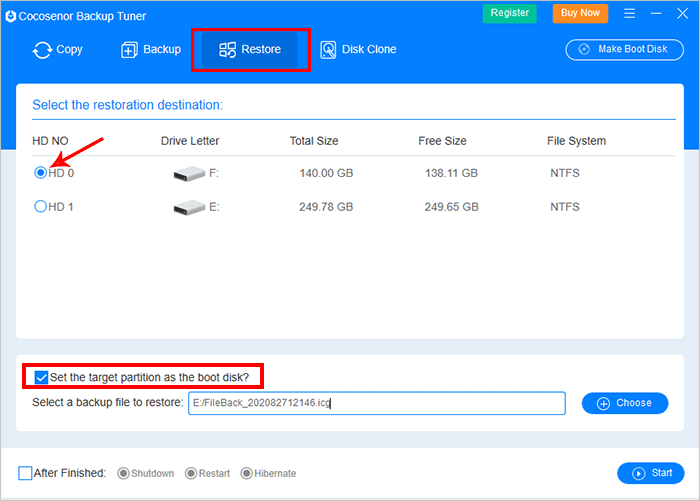Click the File System column header
Image resolution: width=700 pixels, height=501 pixels.
point(576,141)
